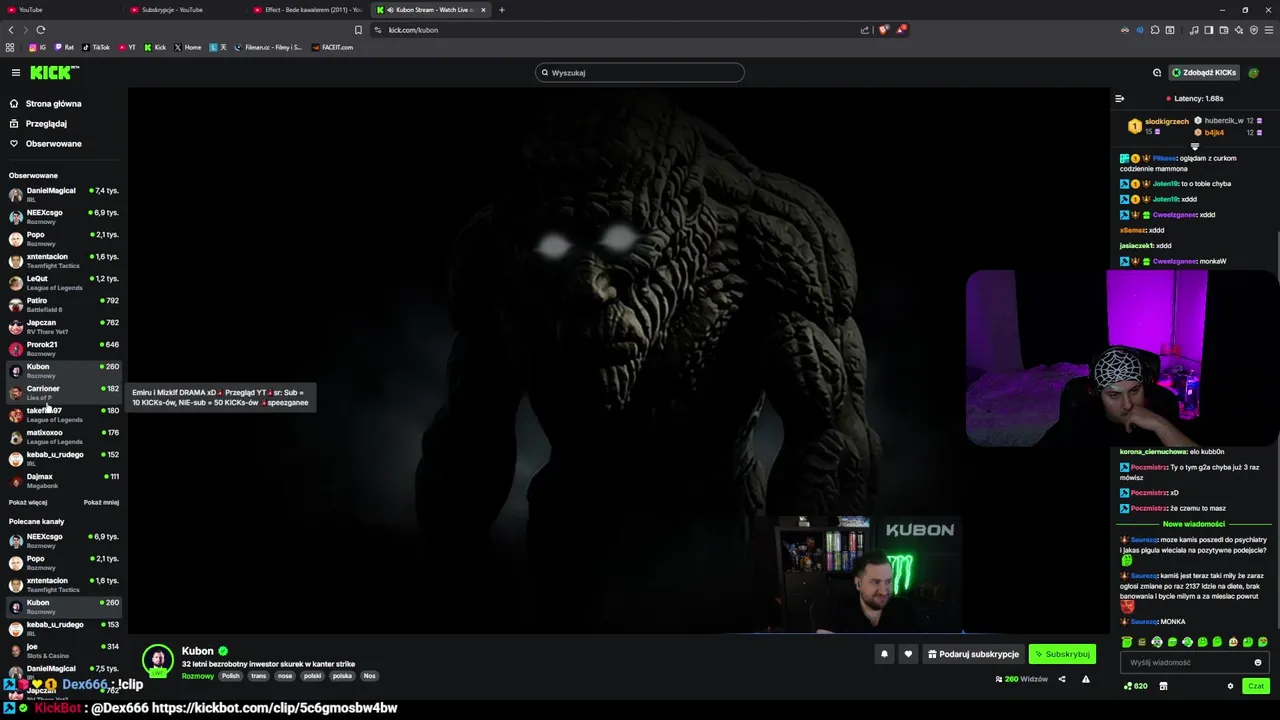This screenshot has width=1280, height=720.
Task: Click the music note playlist icon
Action: 1195,30
